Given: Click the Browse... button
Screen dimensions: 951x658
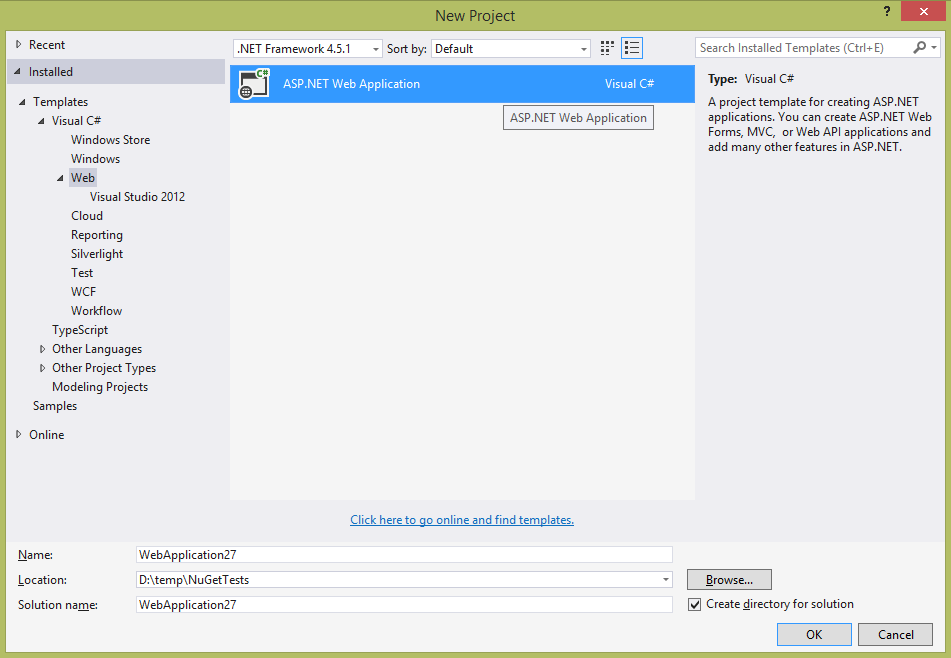Looking at the screenshot, I should (x=729, y=580).
